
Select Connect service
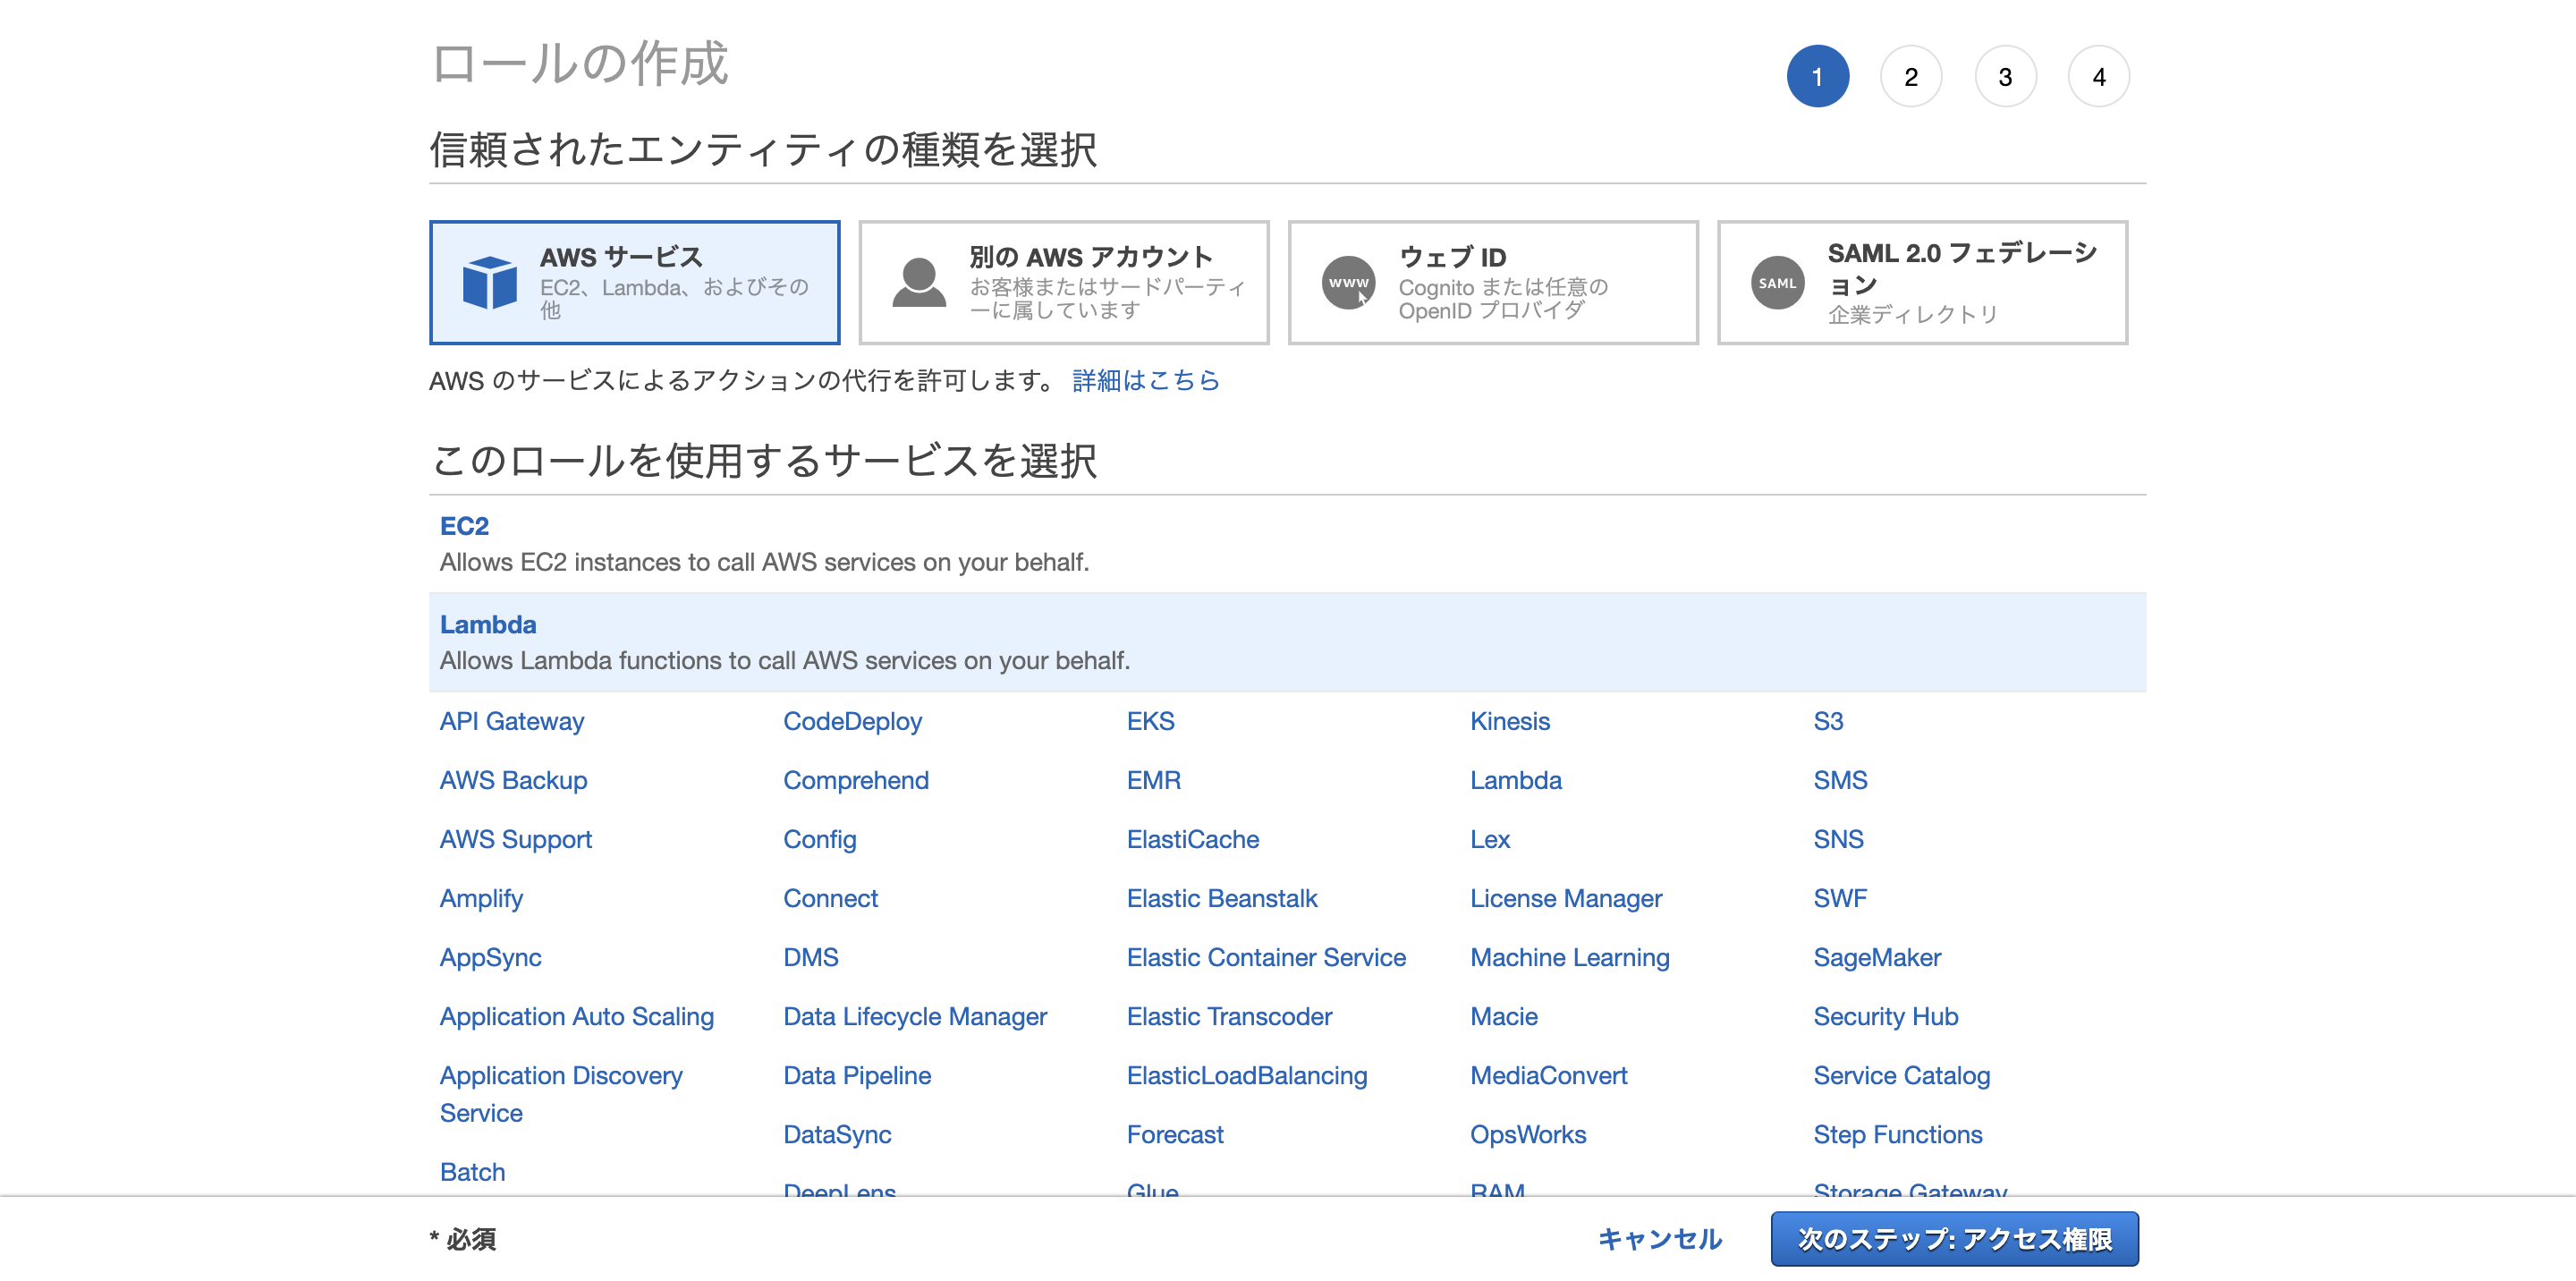click(831, 899)
